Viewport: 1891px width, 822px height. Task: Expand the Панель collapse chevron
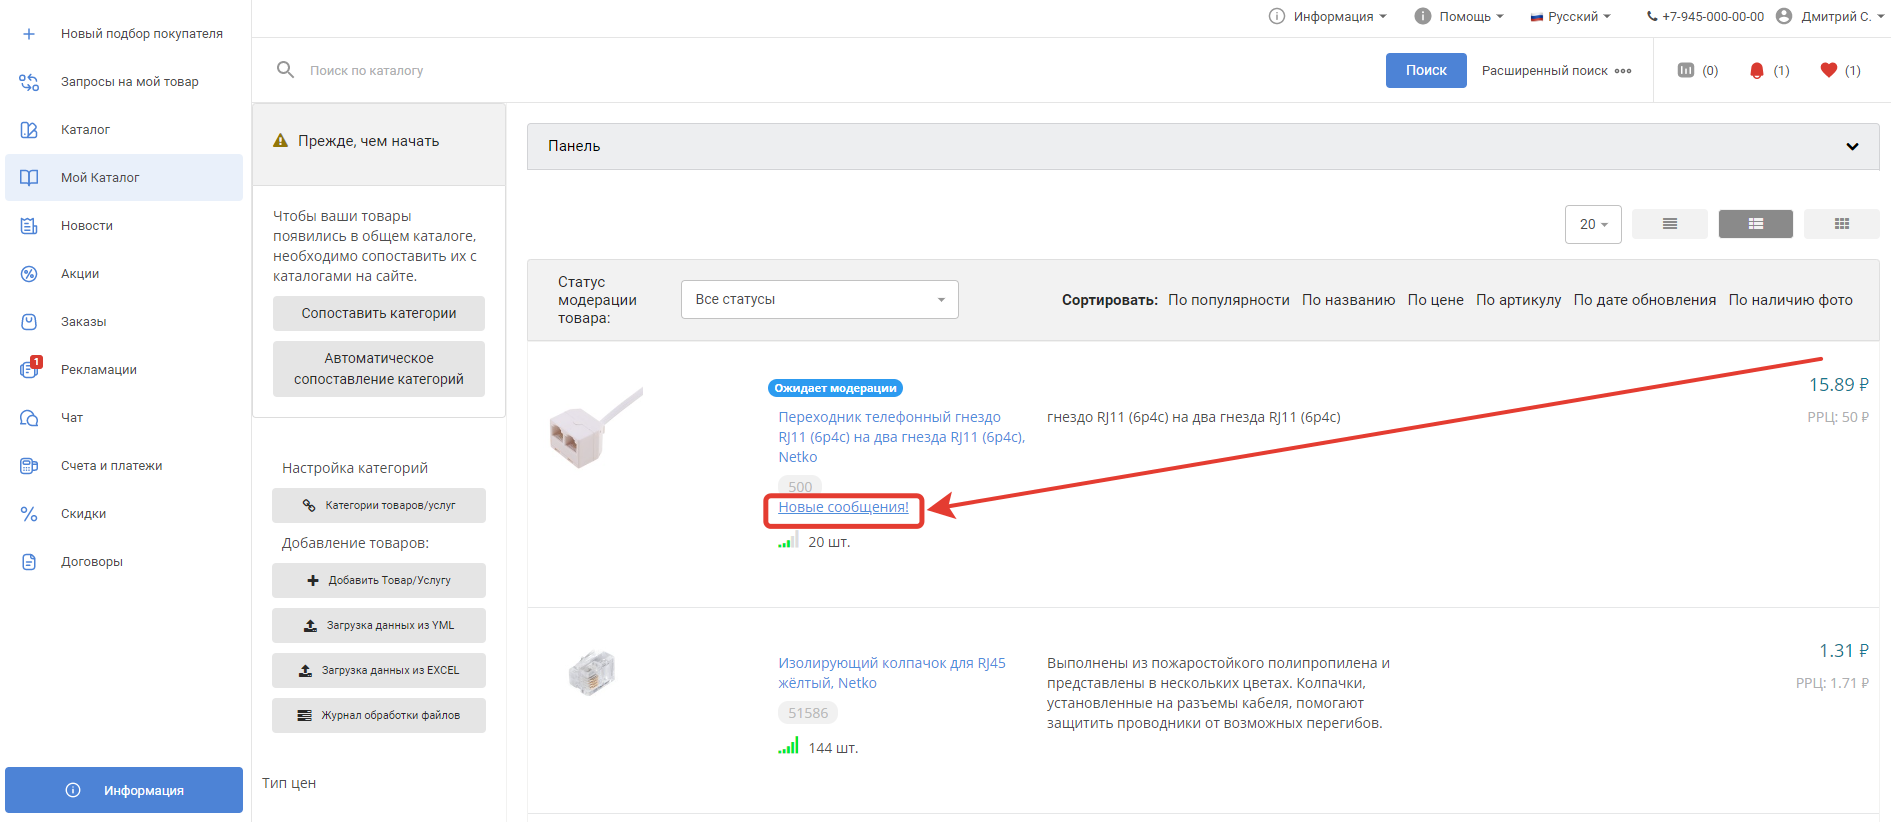1852,146
